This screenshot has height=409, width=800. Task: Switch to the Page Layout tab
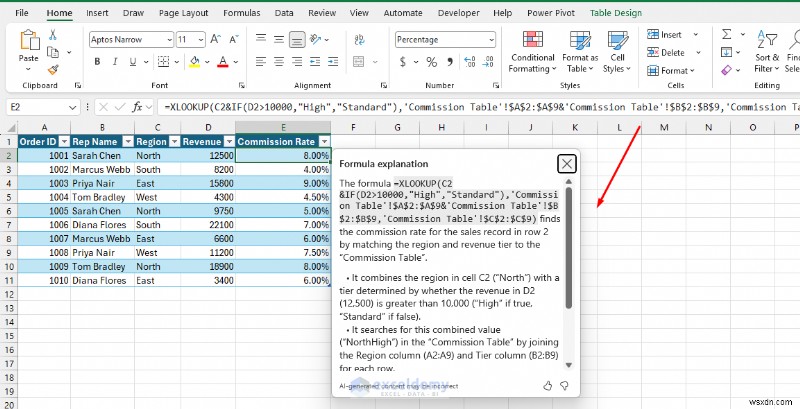click(184, 13)
